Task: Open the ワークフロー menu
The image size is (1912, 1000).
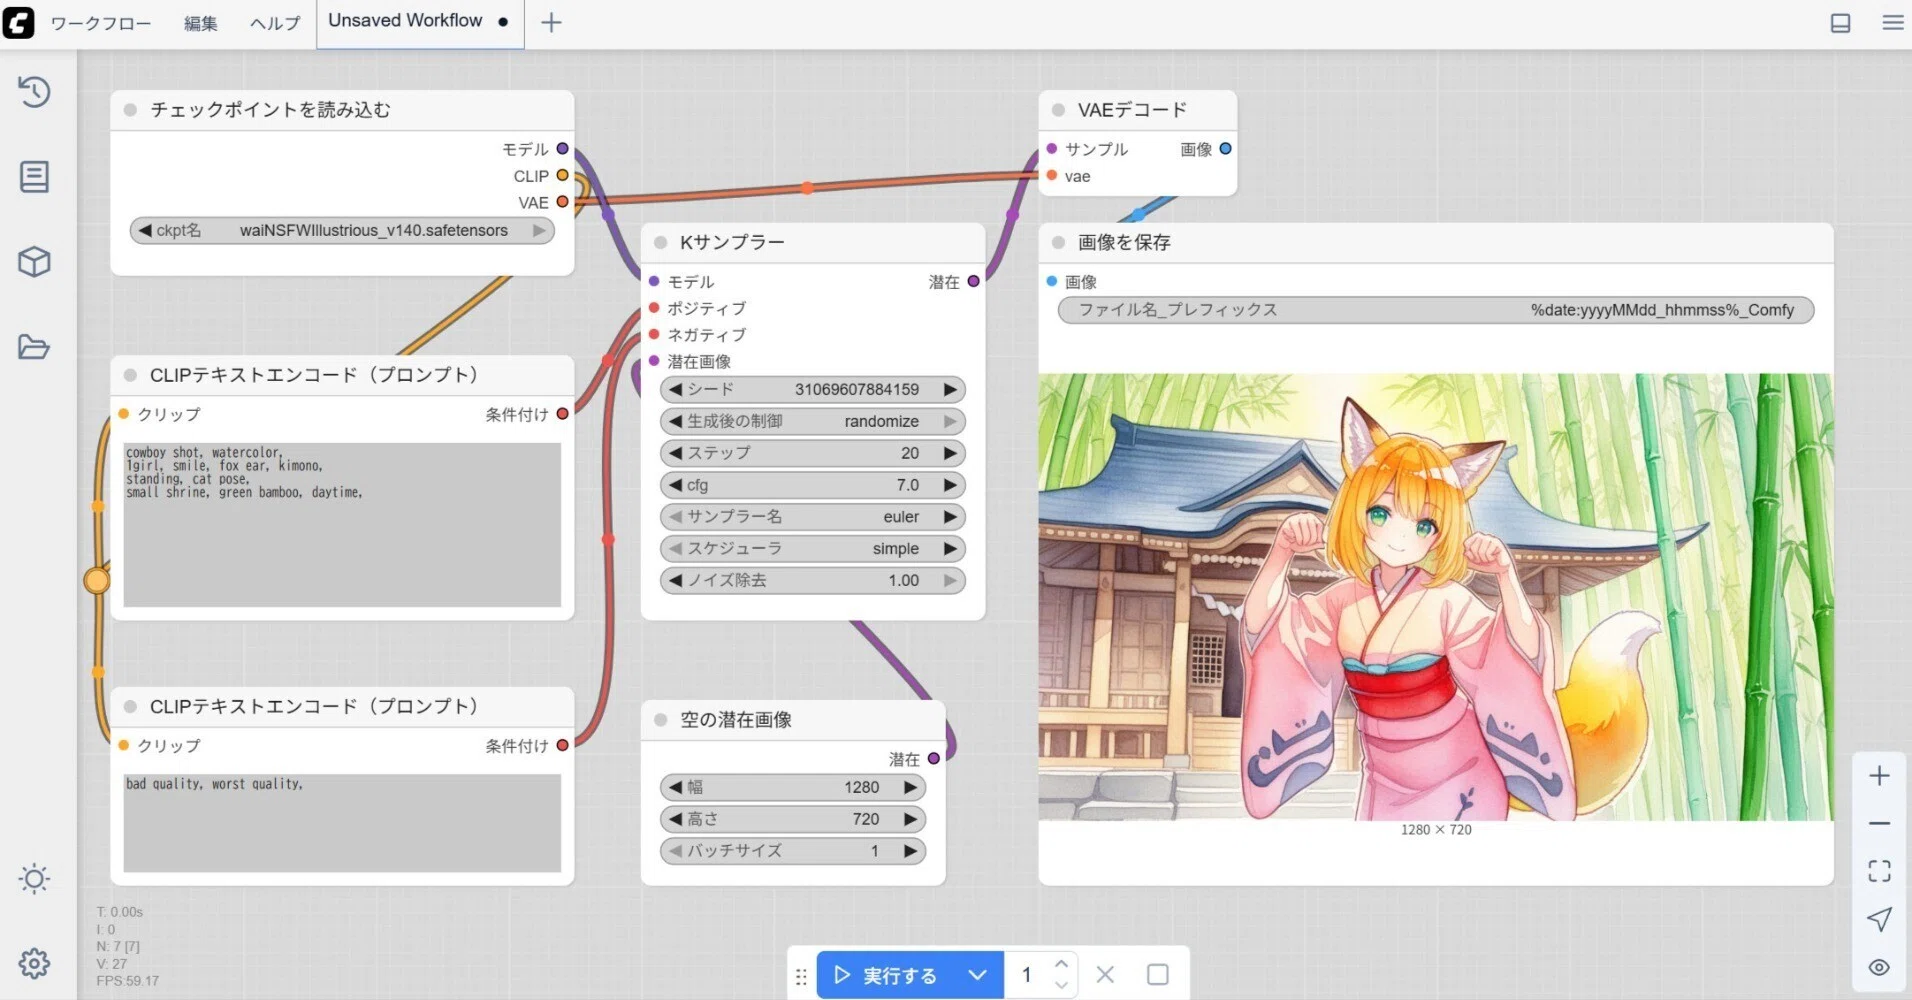Action: (101, 23)
